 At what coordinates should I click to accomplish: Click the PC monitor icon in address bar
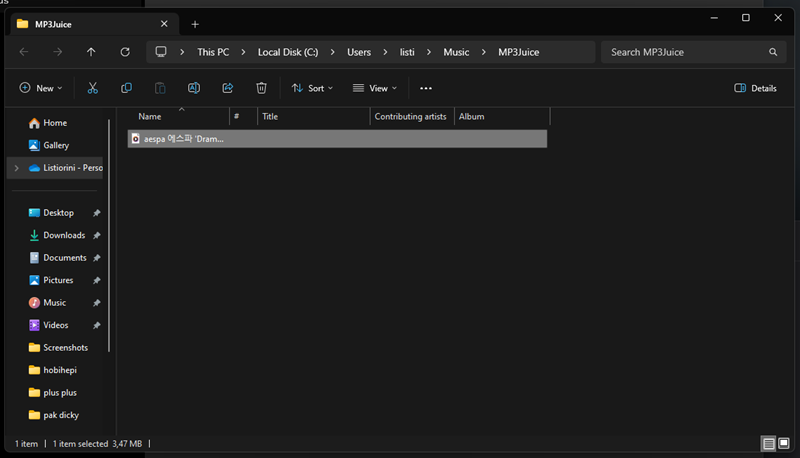pyautogui.click(x=161, y=52)
